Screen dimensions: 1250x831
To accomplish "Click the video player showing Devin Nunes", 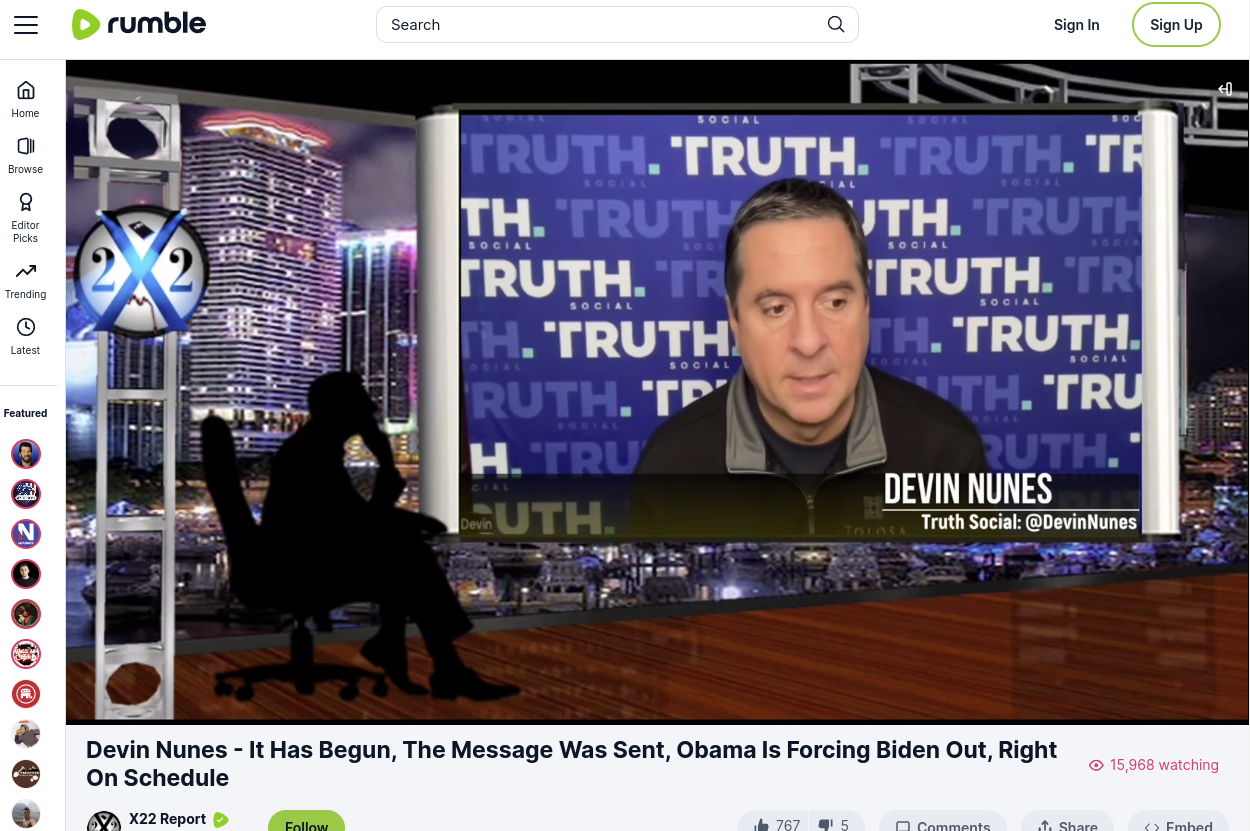I will tap(657, 391).
